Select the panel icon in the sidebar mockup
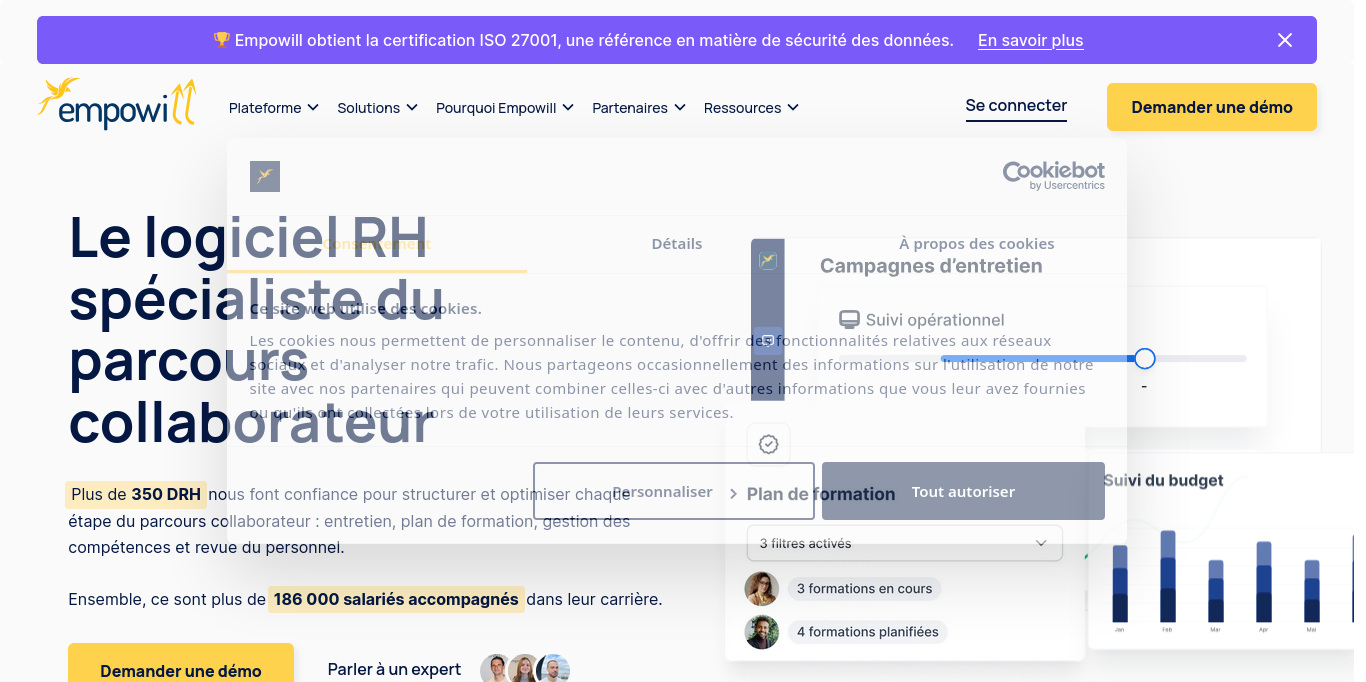Screen dimensions: 1366x682 tap(768, 338)
